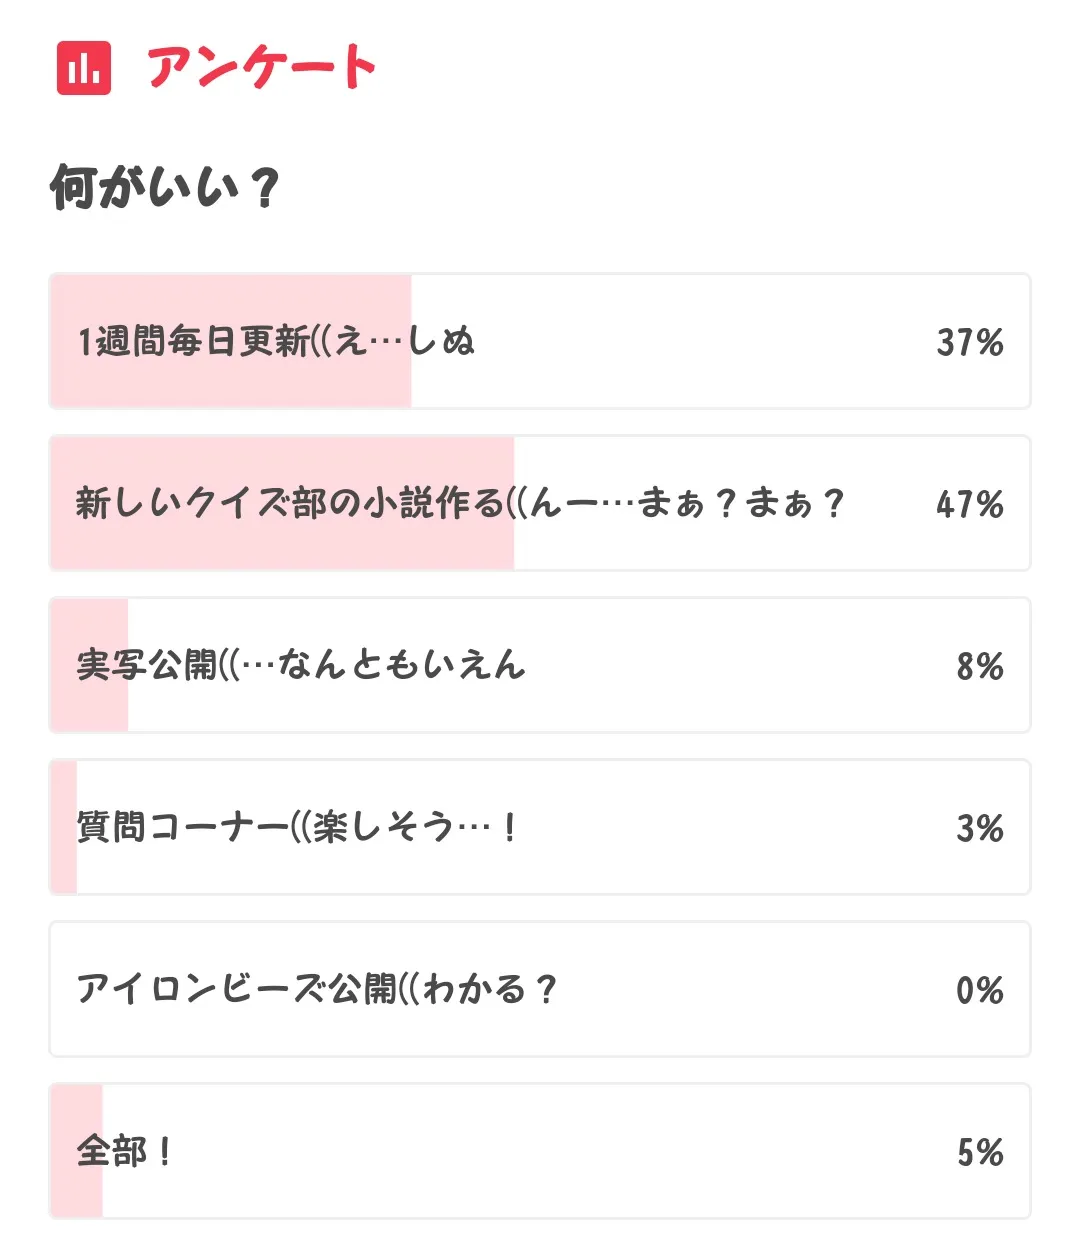Viewport: 1080px width, 1247px height.
Task: Click the small pink bar in 質問コーナー row
Action: point(64,865)
